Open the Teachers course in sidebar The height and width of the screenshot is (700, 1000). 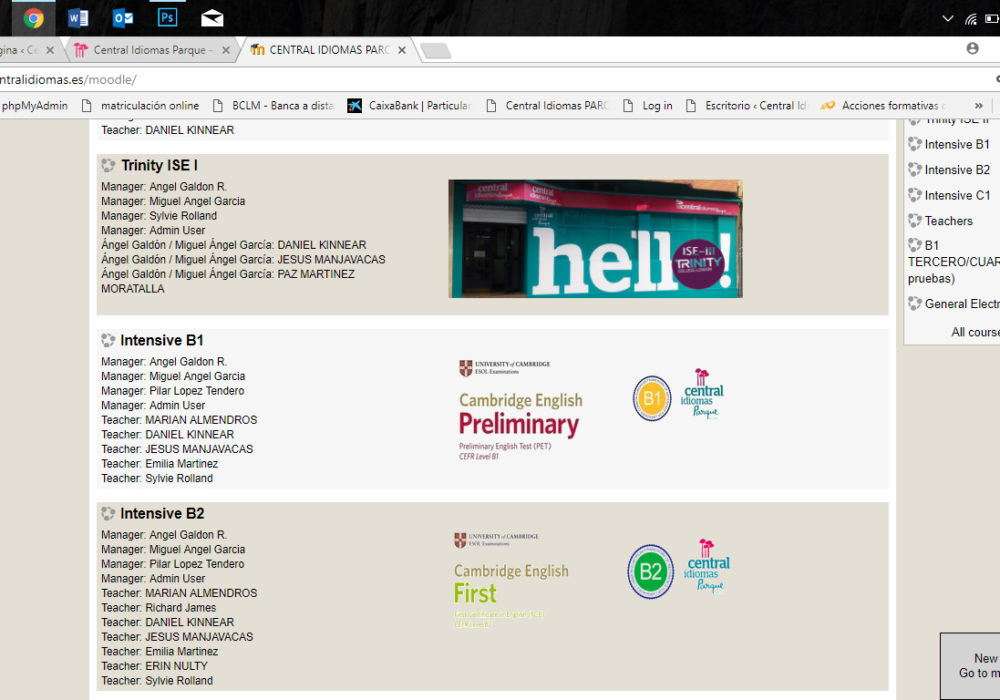pyautogui.click(x=948, y=221)
